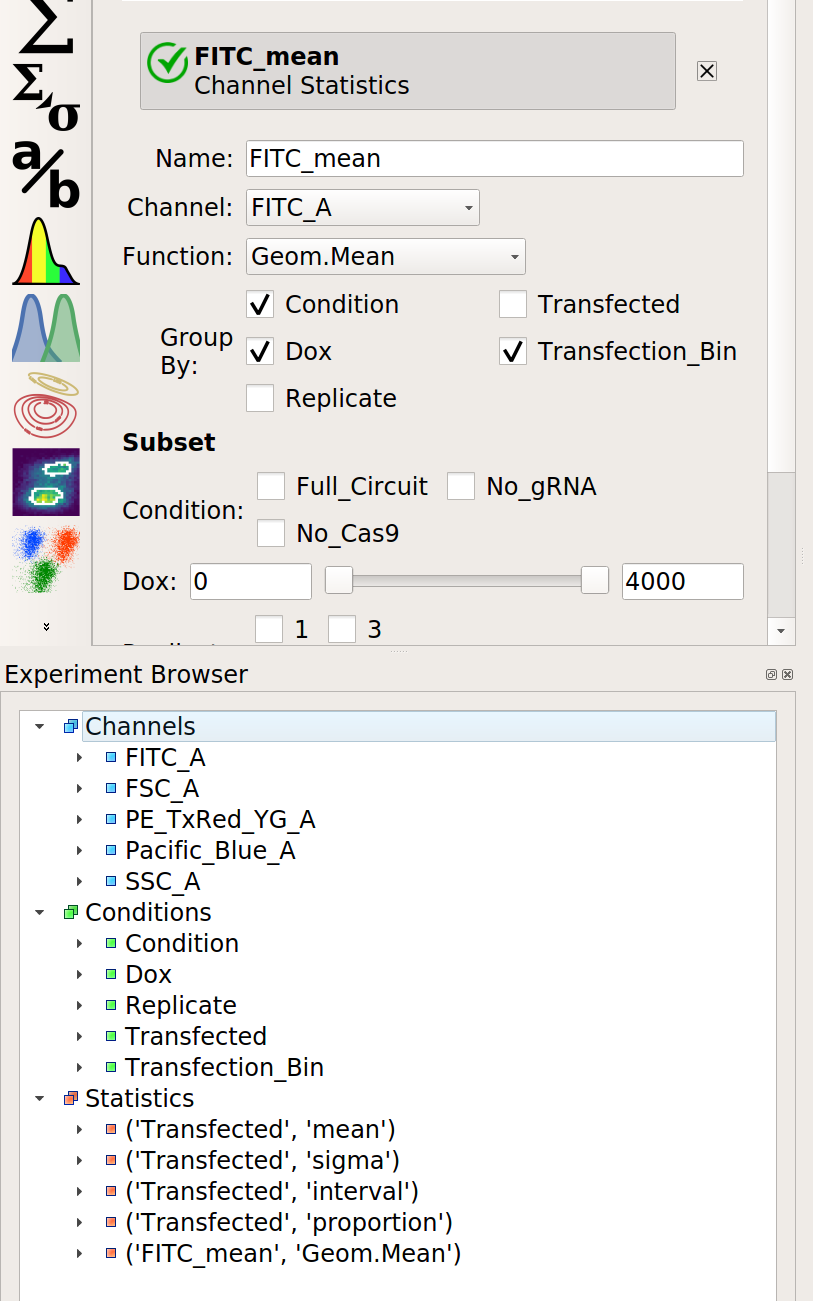Viewport: 813px width, 1301px height.
Task: Open the Function dropdown showing Geom.Mean
Action: pos(386,257)
